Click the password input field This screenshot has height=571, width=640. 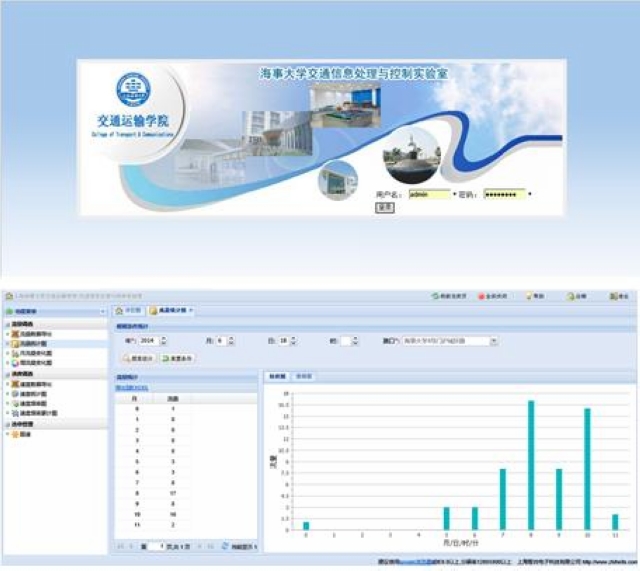pyautogui.click(x=504, y=194)
